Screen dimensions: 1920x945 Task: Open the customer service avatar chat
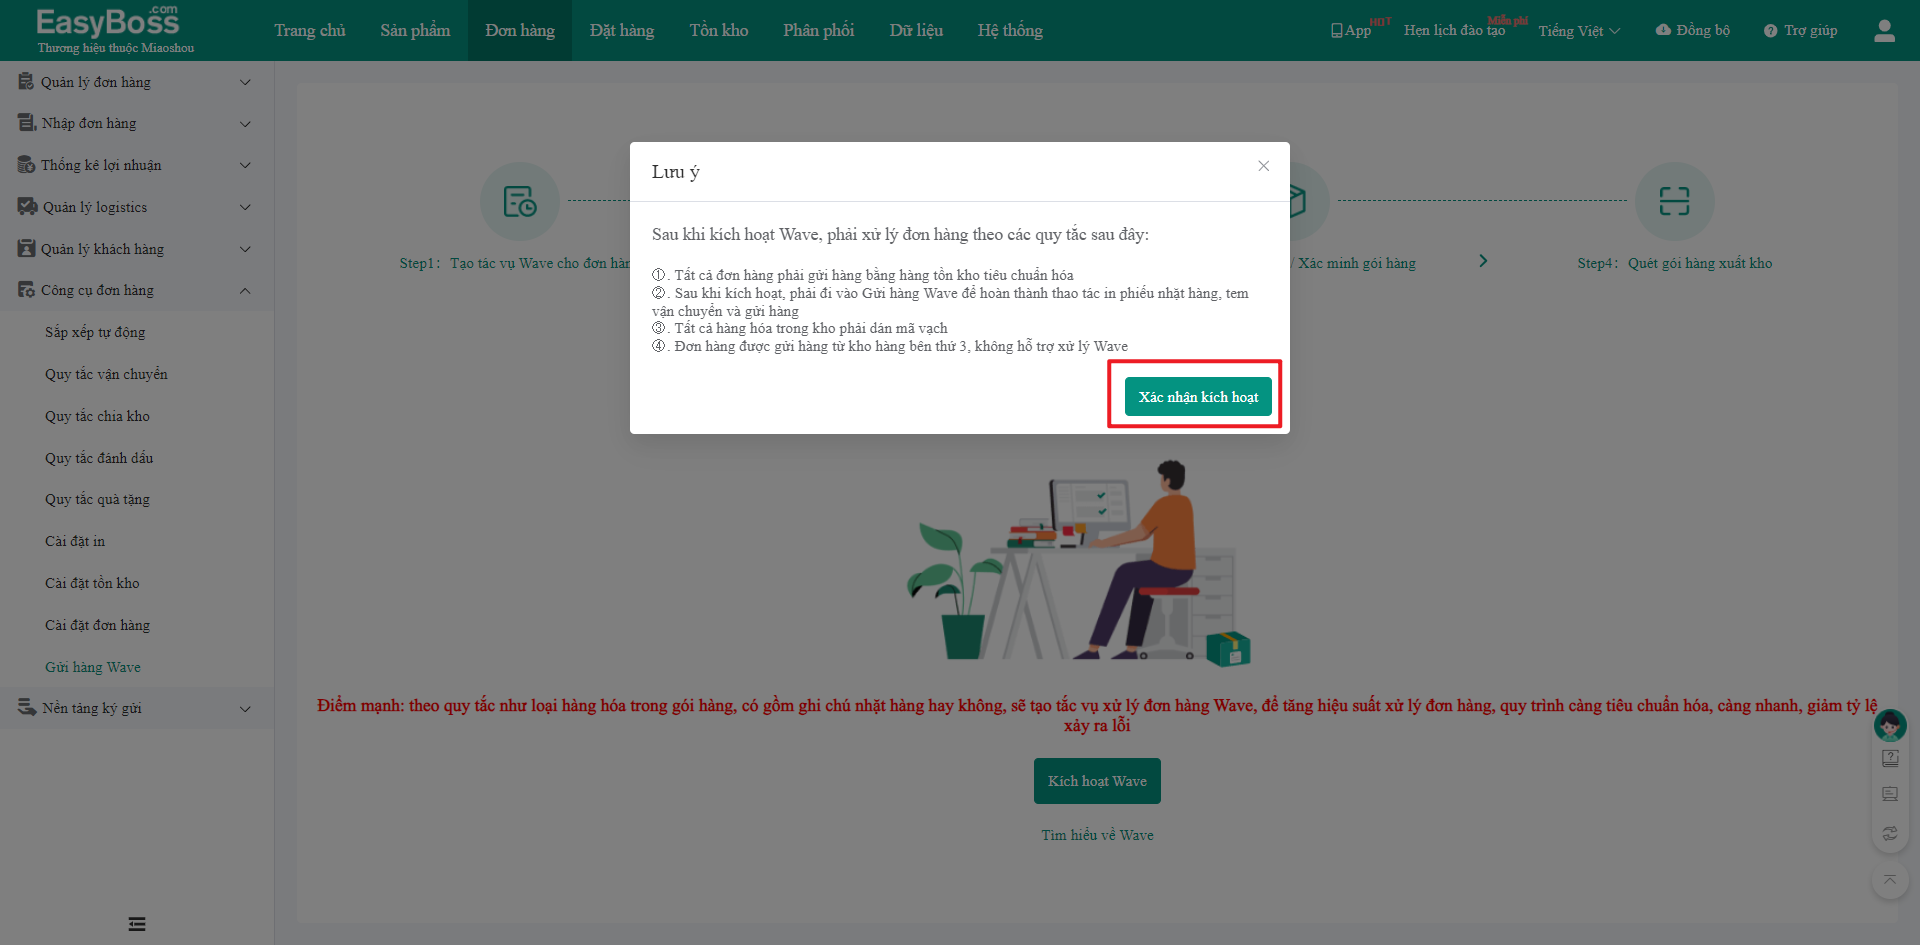(1890, 725)
